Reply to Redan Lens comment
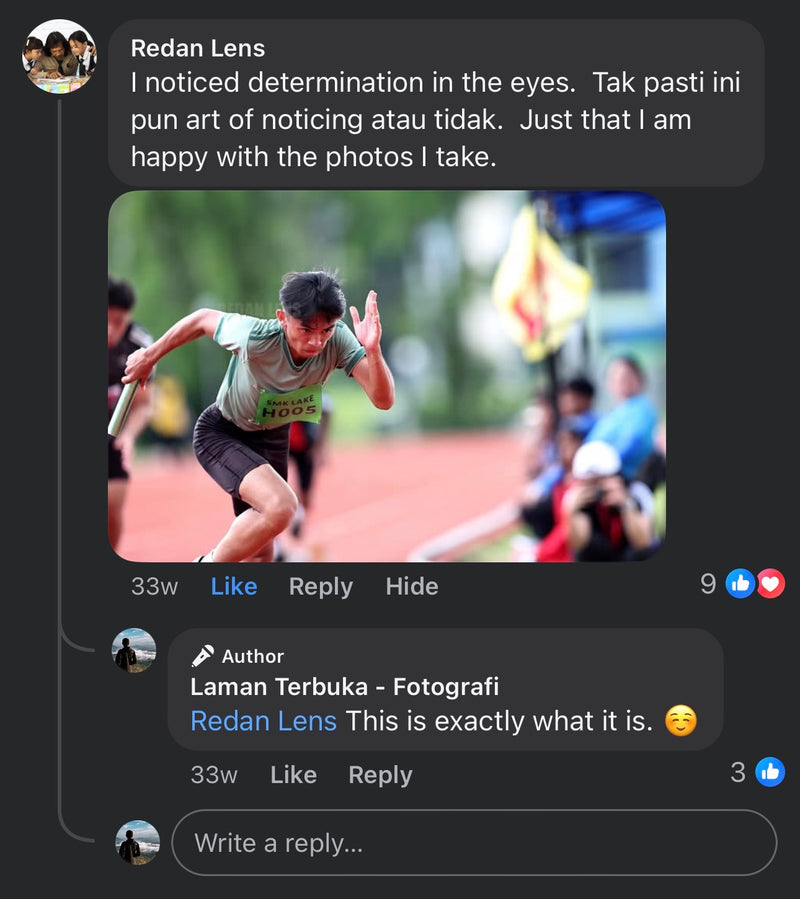The width and height of the screenshot is (800, 899). (320, 586)
